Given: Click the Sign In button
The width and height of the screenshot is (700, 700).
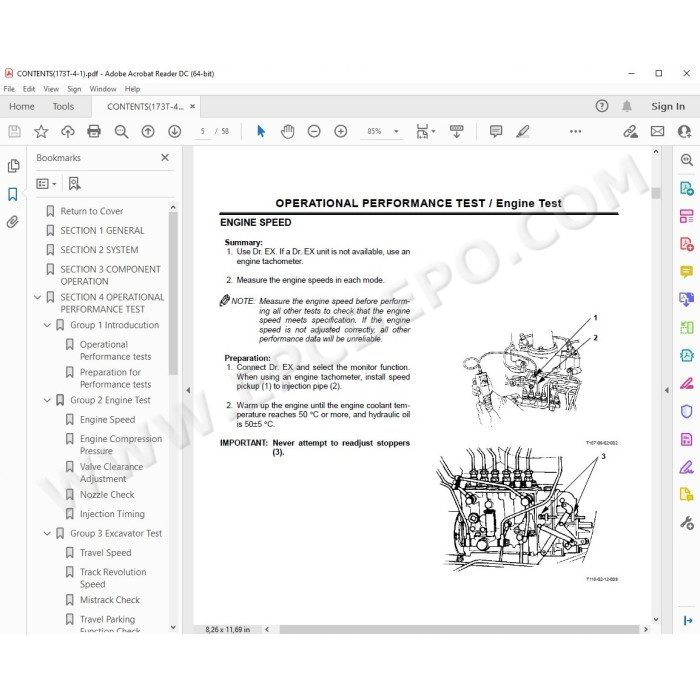Looking at the screenshot, I should pos(668,106).
